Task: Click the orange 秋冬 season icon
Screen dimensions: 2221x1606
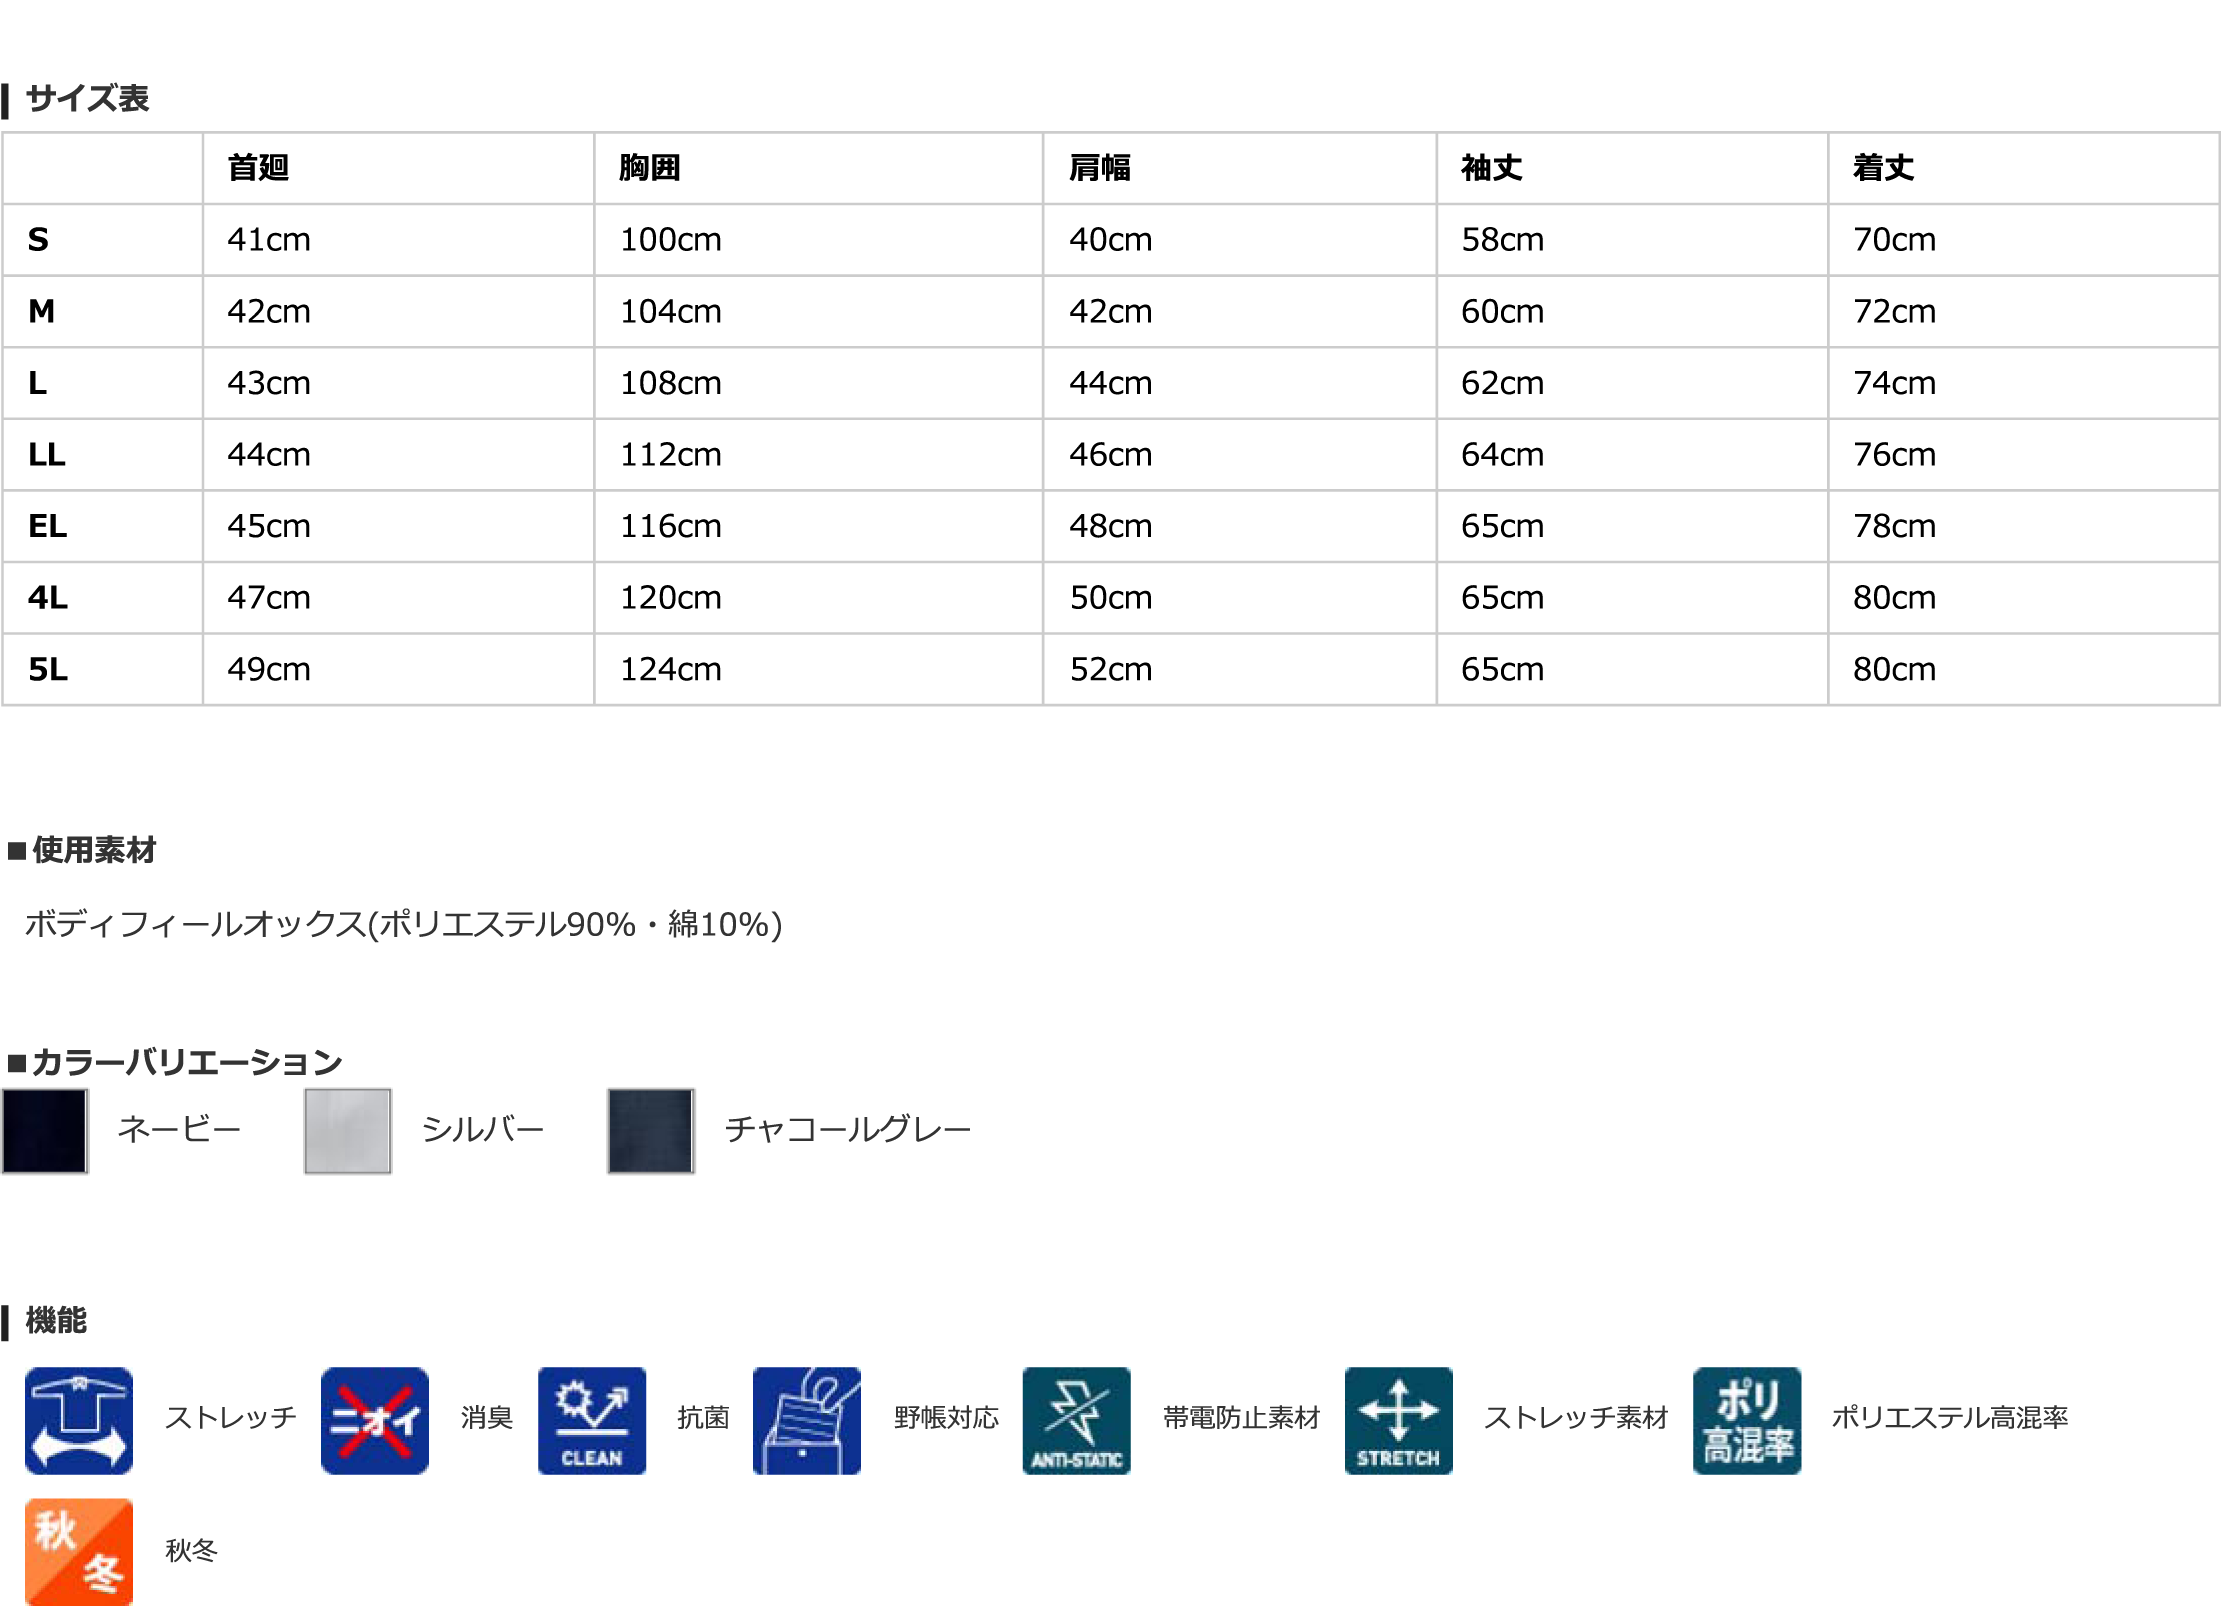Action: [x=79, y=1551]
